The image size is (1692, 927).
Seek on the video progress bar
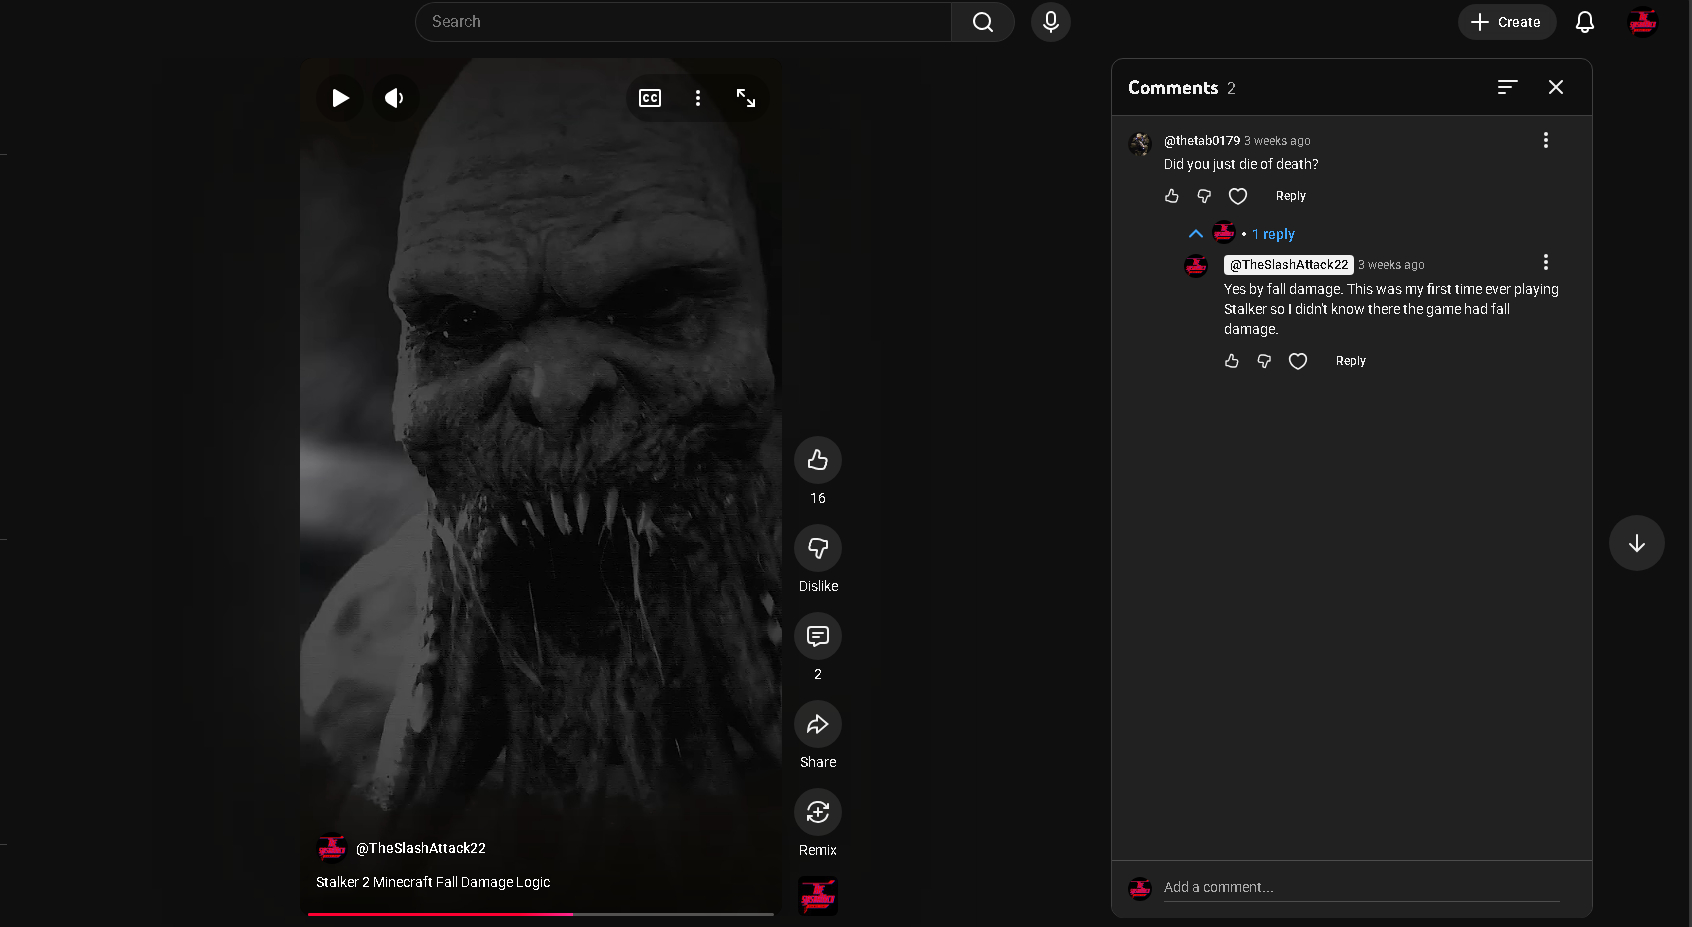540,914
